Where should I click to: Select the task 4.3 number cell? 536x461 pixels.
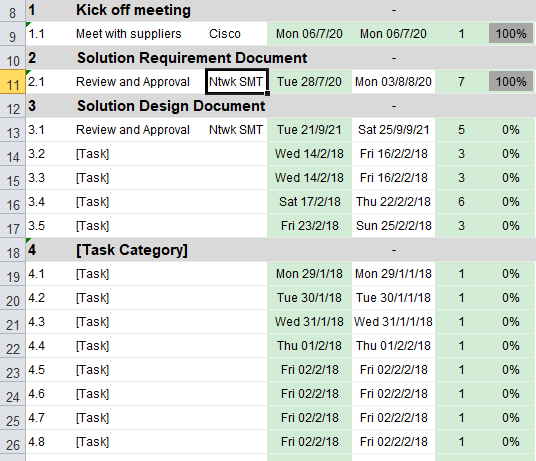pos(50,322)
